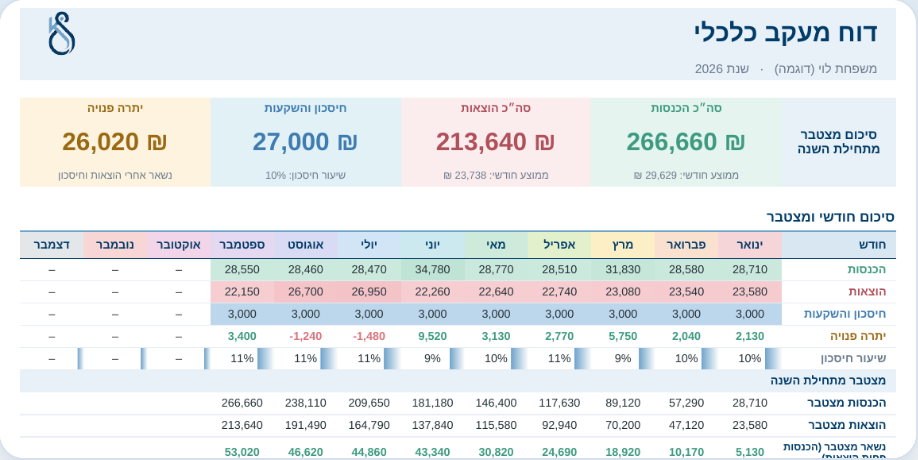Click the דצמבר column header
Viewport: 918px width, 460px height.
point(52,245)
